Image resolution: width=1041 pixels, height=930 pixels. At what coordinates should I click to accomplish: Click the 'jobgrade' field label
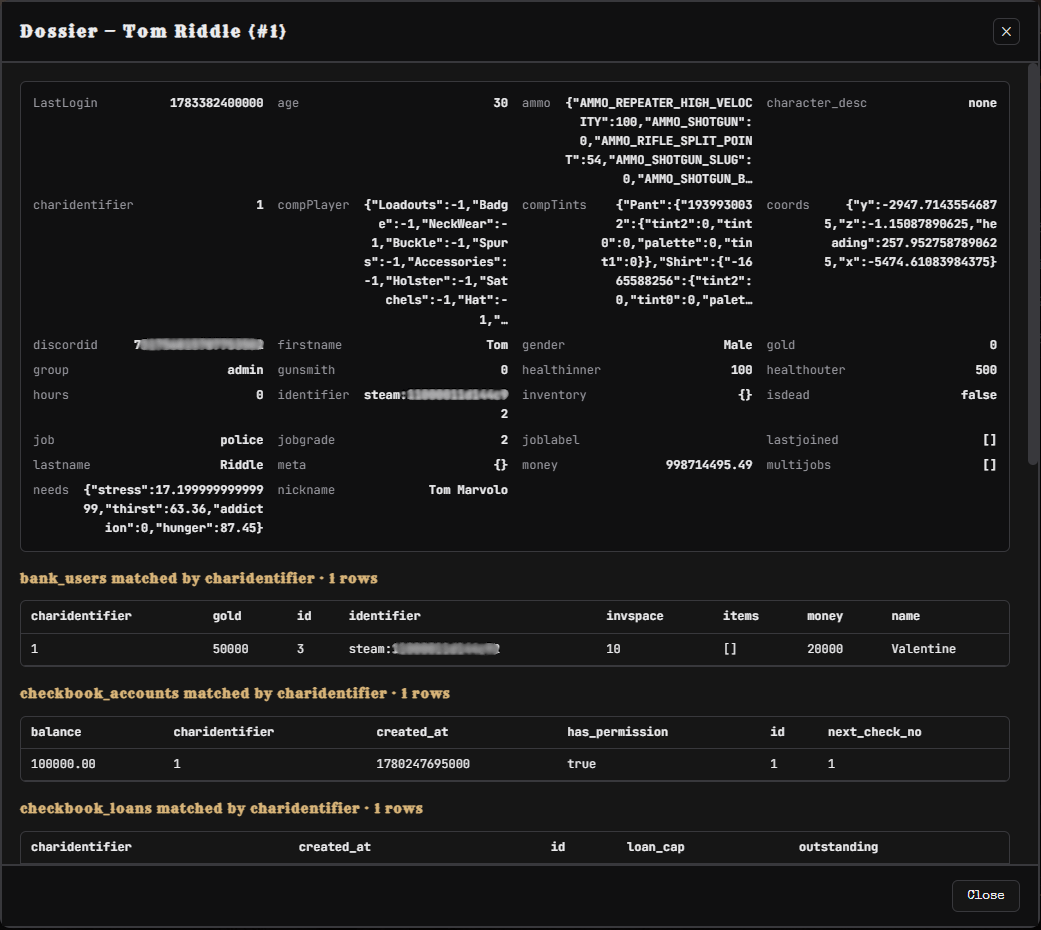click(x=306, y=440)
